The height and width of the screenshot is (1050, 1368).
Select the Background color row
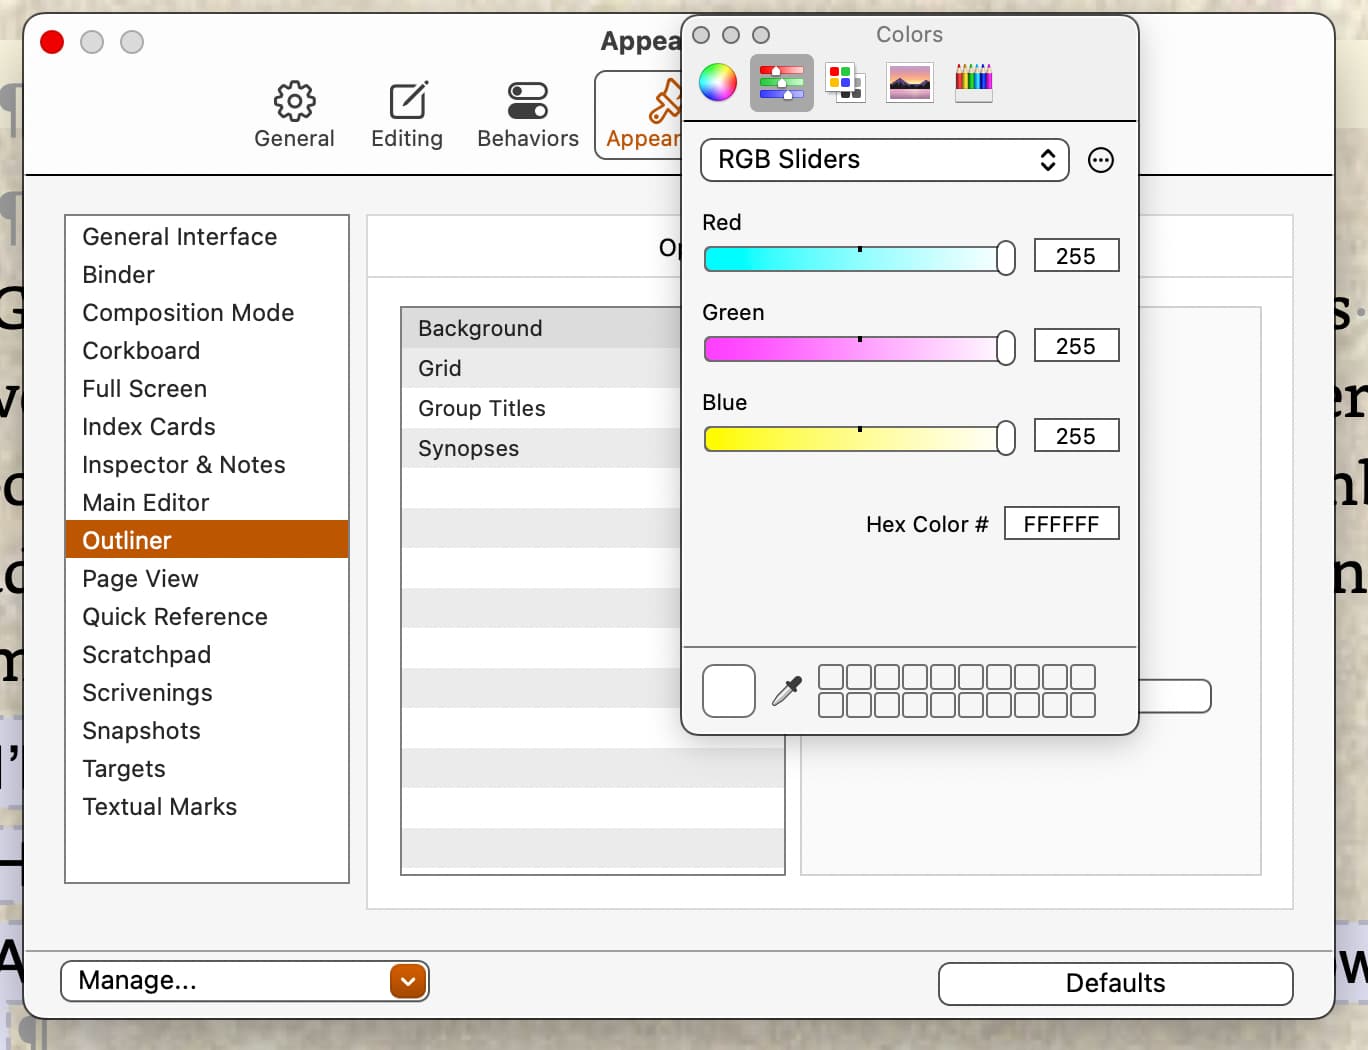[x=541, y=328]
